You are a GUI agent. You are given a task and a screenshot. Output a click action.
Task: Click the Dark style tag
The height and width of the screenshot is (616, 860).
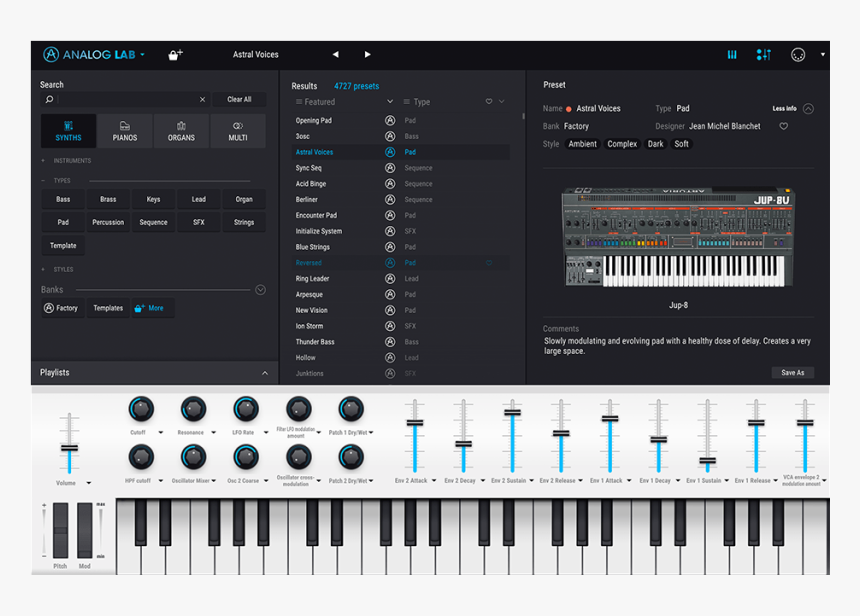[655, 144]
